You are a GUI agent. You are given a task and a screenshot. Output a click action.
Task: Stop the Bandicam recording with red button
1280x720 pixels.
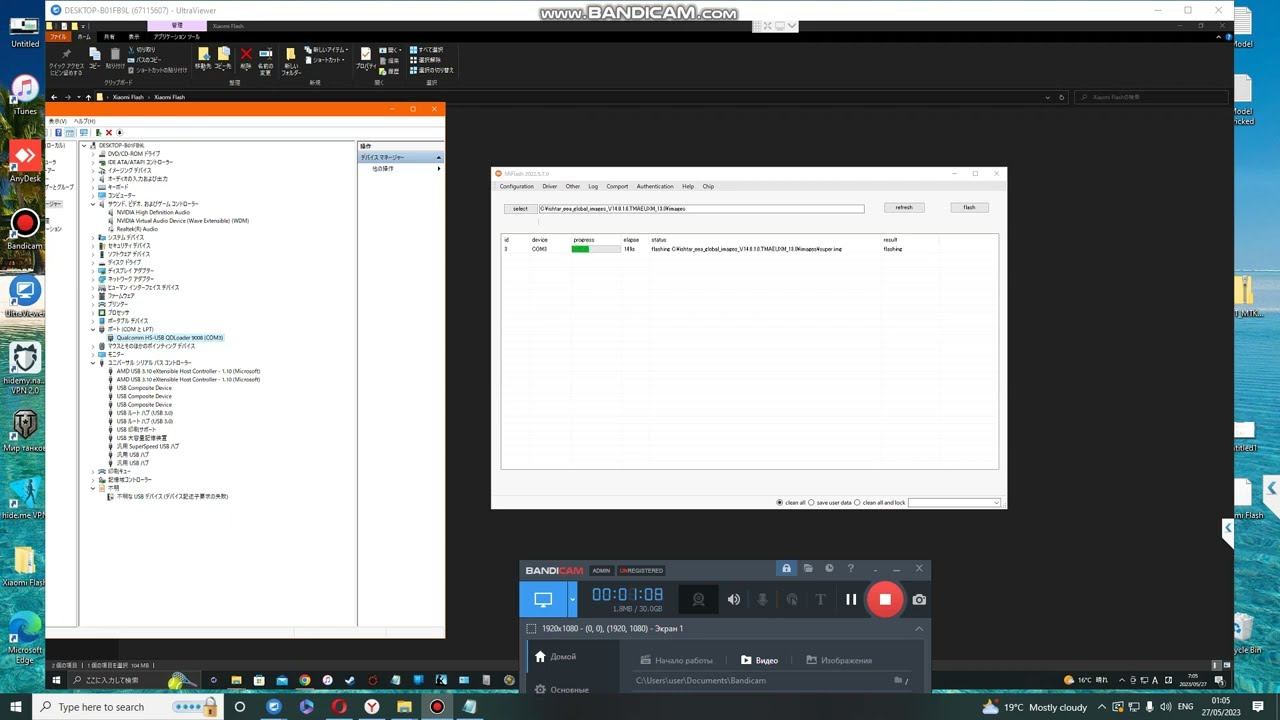coord(885,599)
